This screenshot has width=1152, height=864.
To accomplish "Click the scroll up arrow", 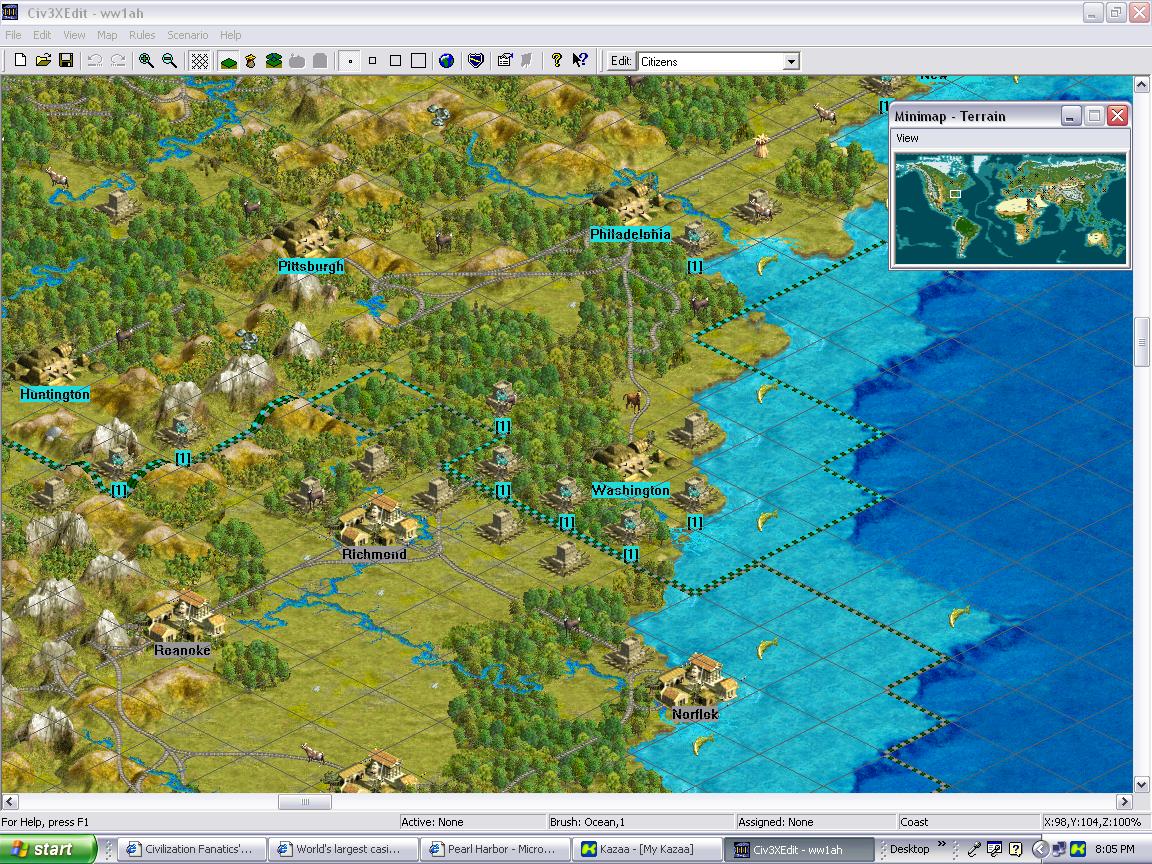I will coord(1142,84).
